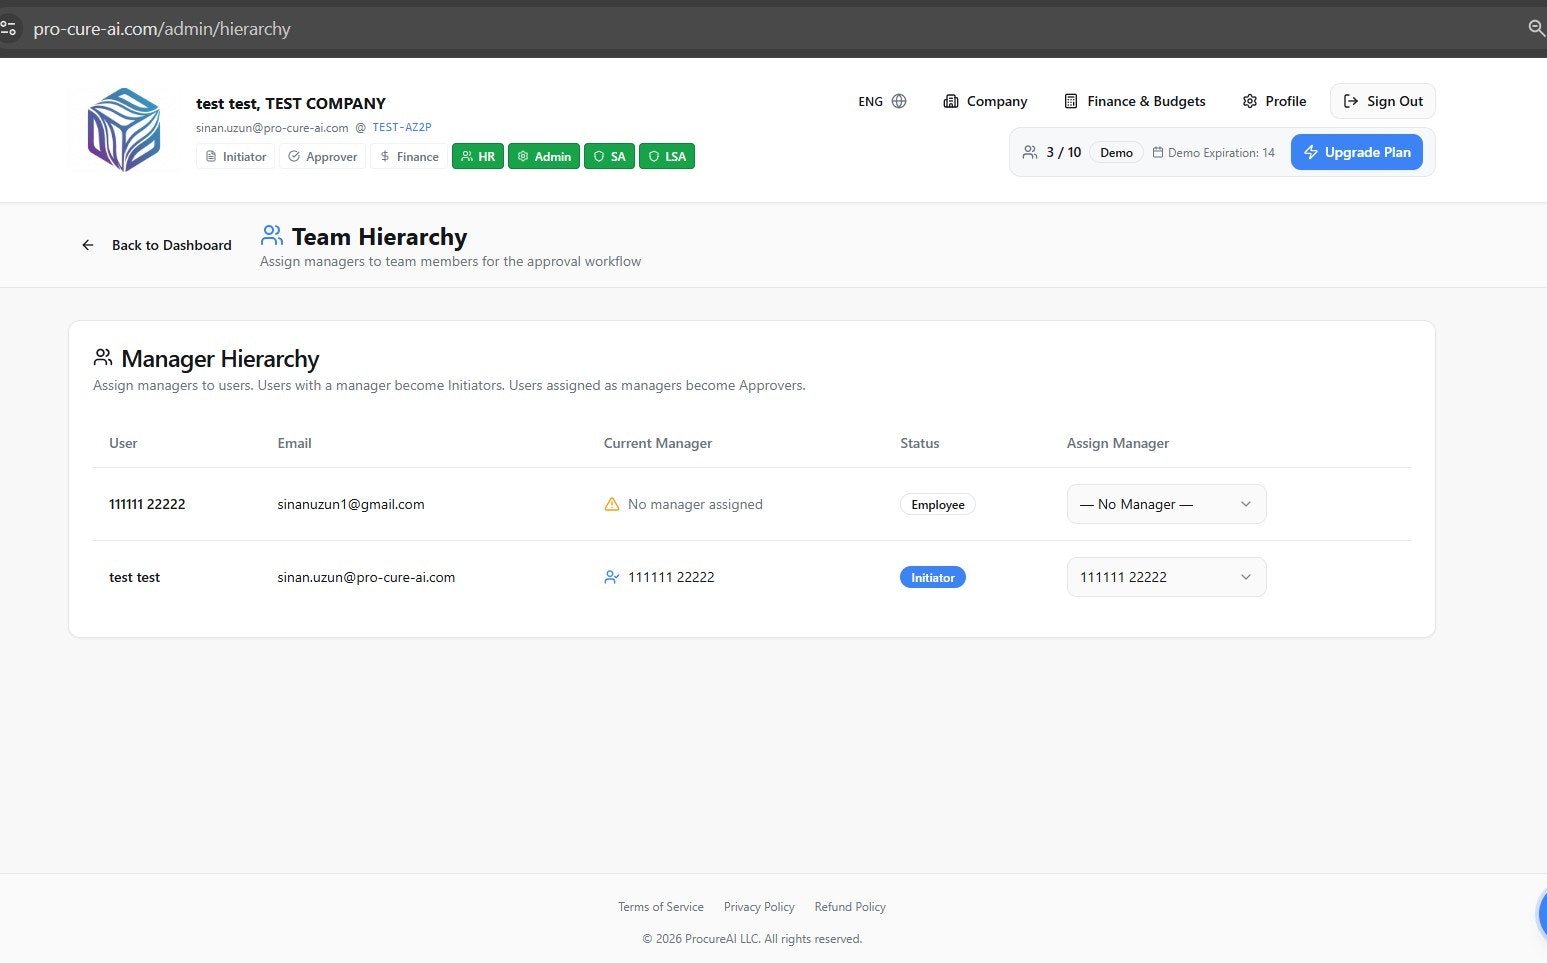Toggle the SA role badge

(609, 156)
